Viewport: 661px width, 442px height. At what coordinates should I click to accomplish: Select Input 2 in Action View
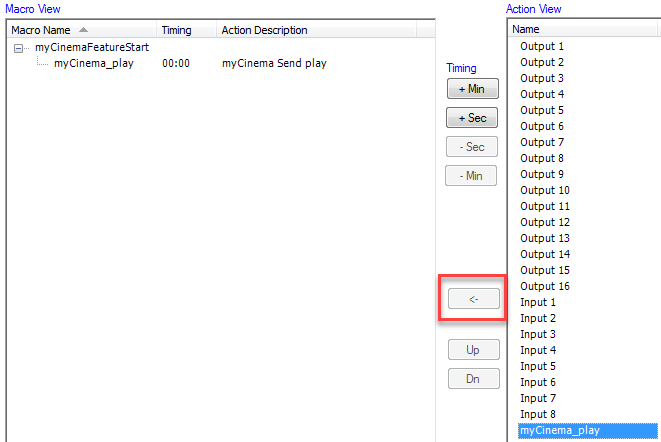(x=538, y=319)
